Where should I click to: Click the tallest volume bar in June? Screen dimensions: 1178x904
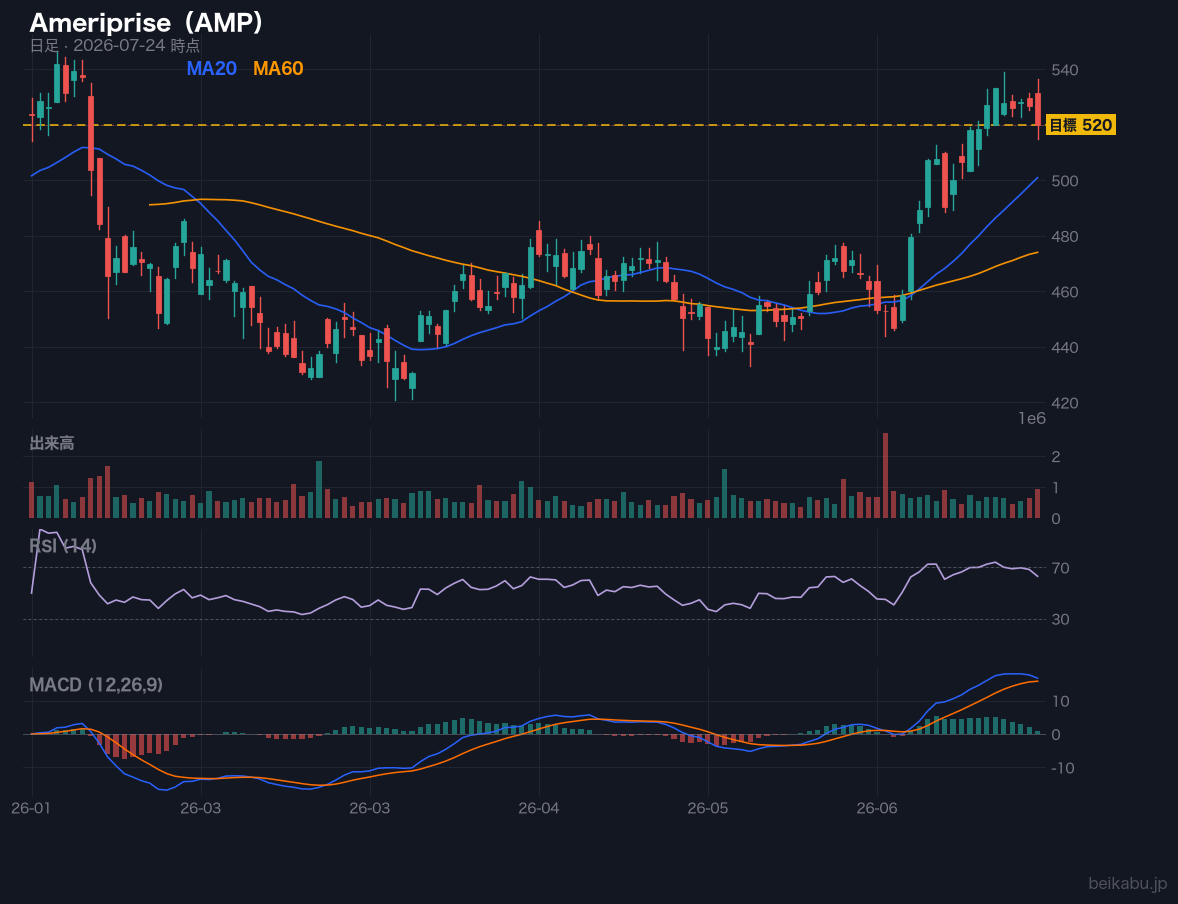886,476
